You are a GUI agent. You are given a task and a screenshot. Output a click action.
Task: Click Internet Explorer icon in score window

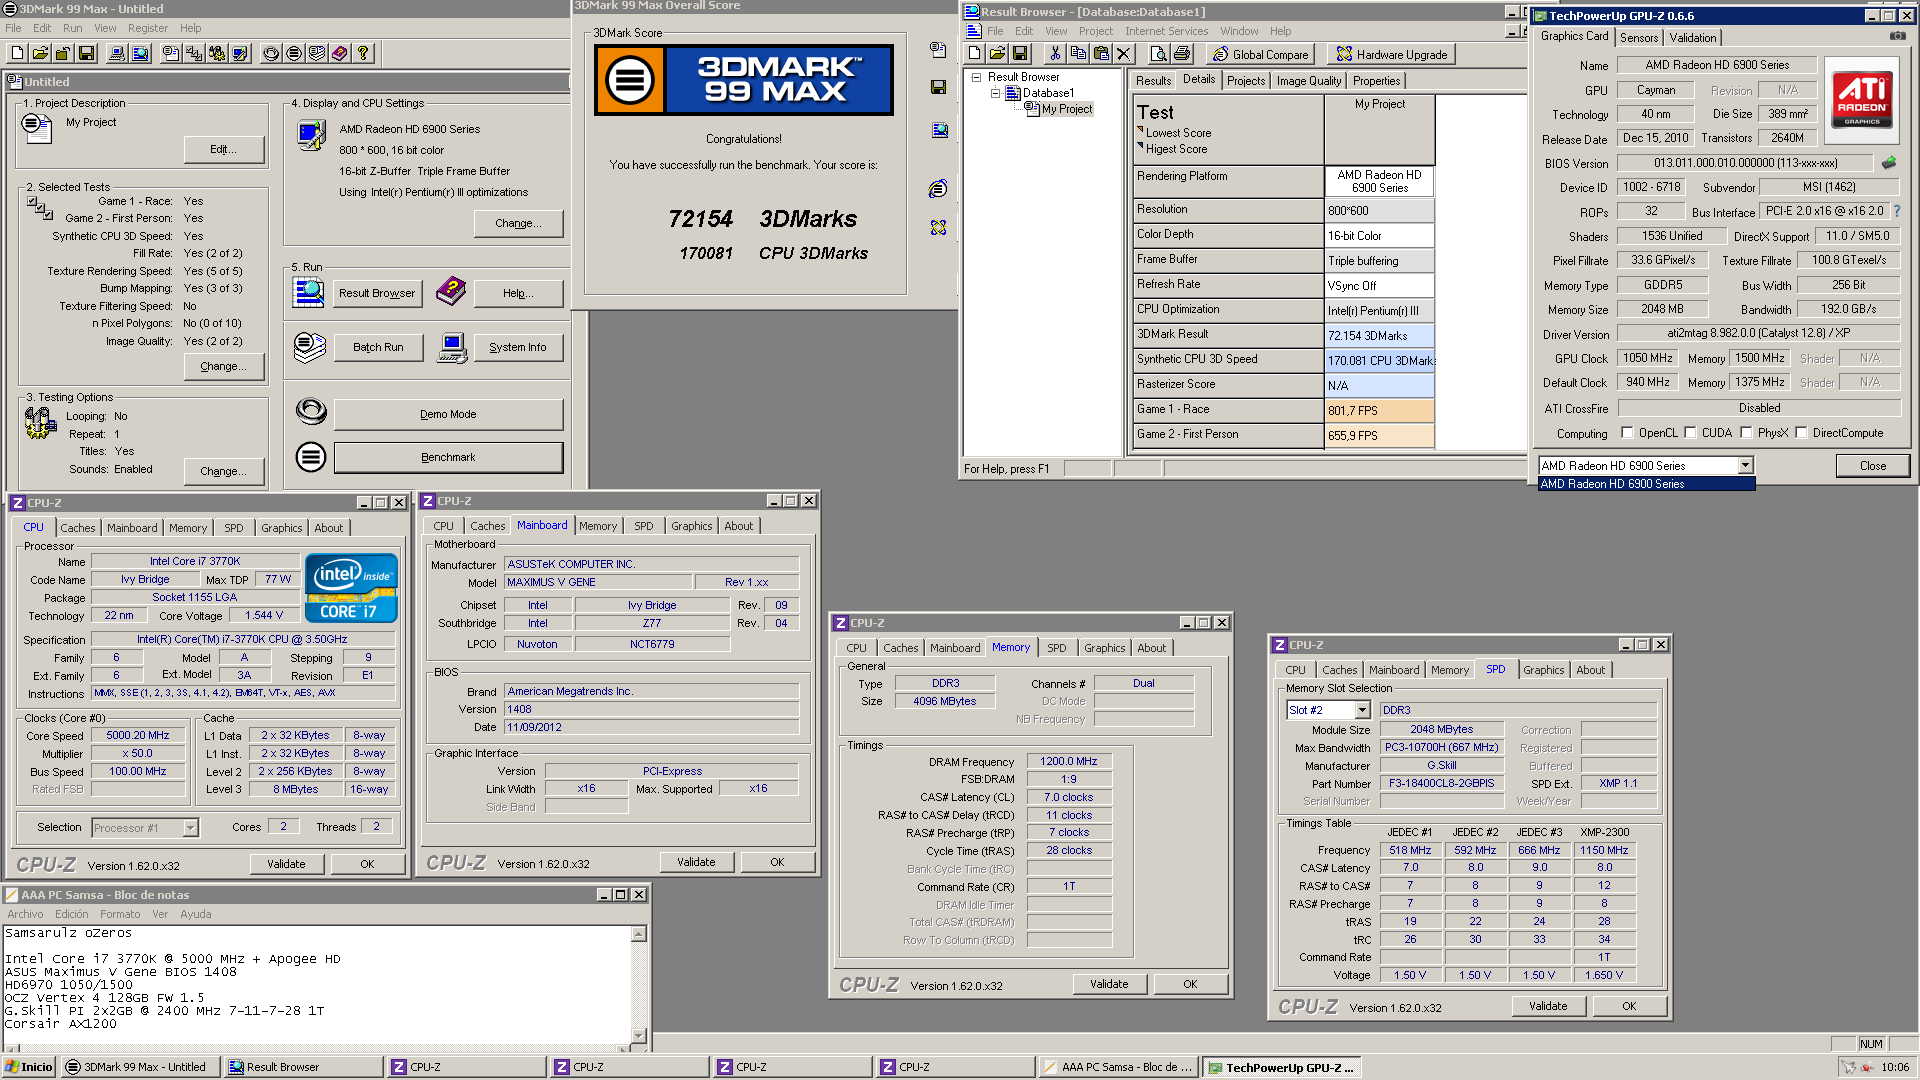click(938, 189)
